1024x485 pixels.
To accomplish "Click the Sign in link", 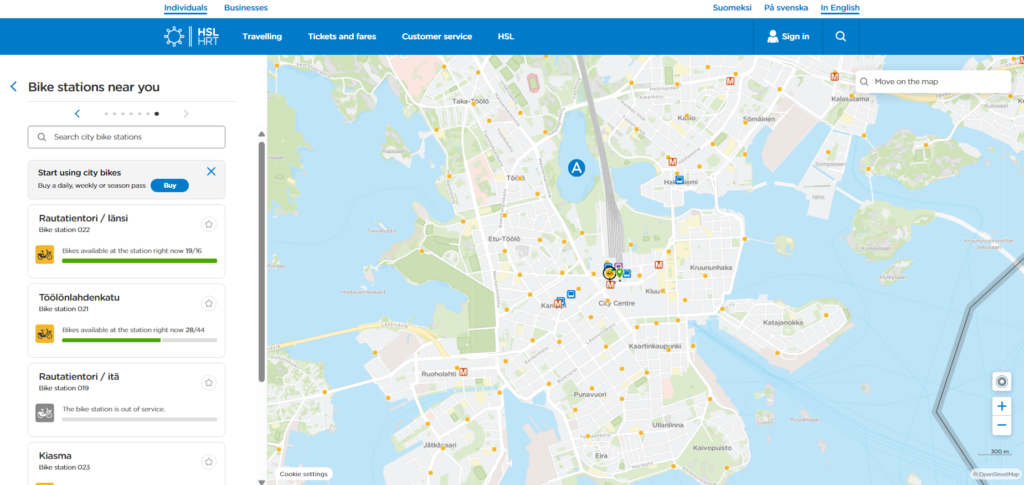I will click(x=788, y=37).
